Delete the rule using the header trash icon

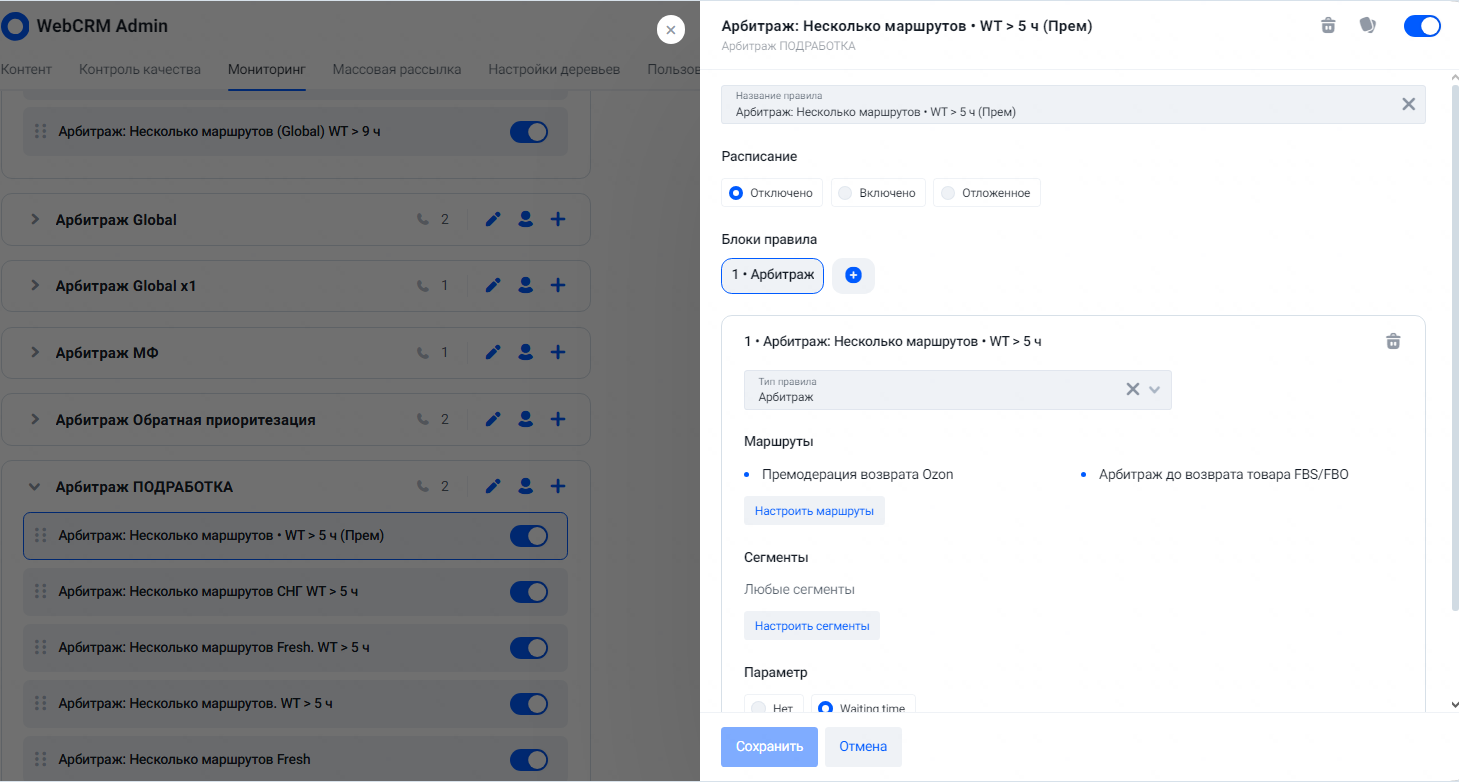click(x=1328, y=26)
